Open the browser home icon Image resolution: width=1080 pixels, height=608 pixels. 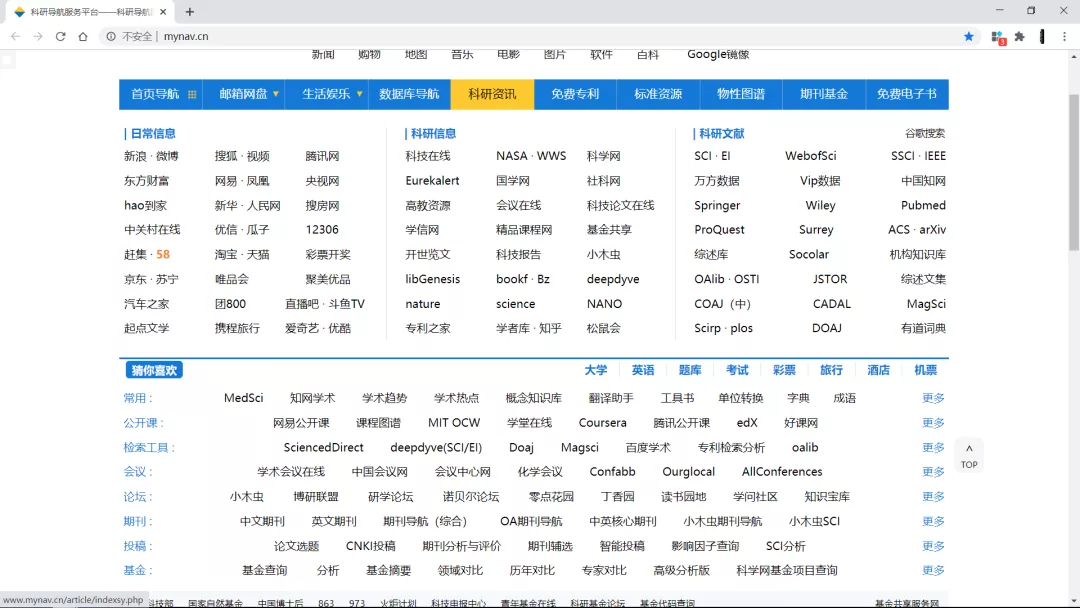point(83,36)
